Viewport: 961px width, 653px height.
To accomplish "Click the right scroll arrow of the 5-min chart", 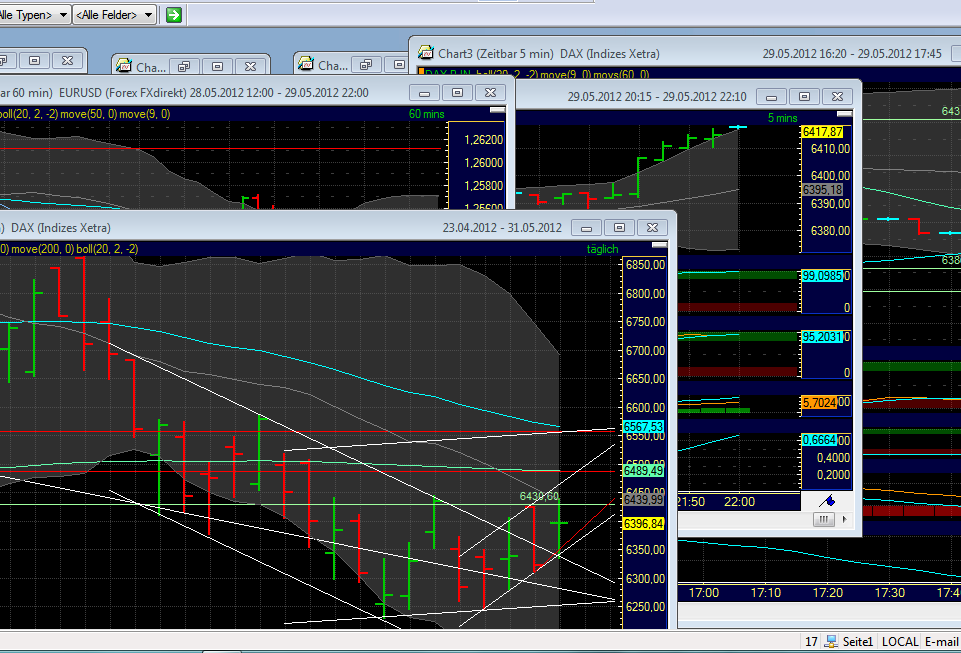I will tap(843, 518).
